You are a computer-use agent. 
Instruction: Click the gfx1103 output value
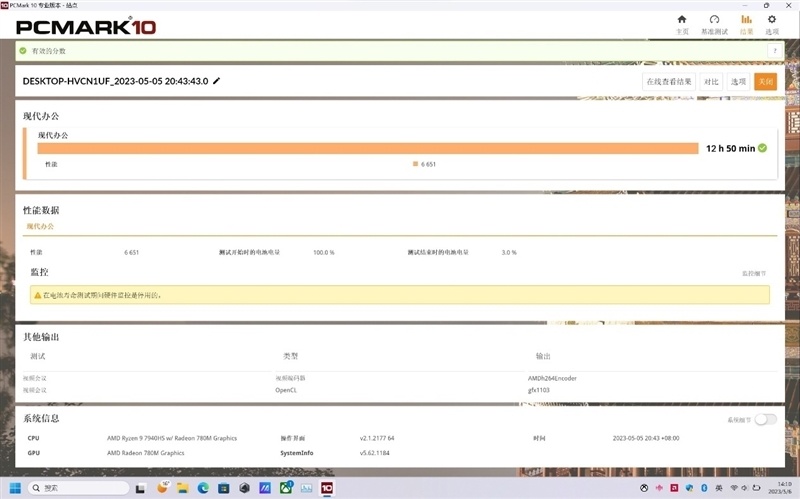[x=539, y=390]
